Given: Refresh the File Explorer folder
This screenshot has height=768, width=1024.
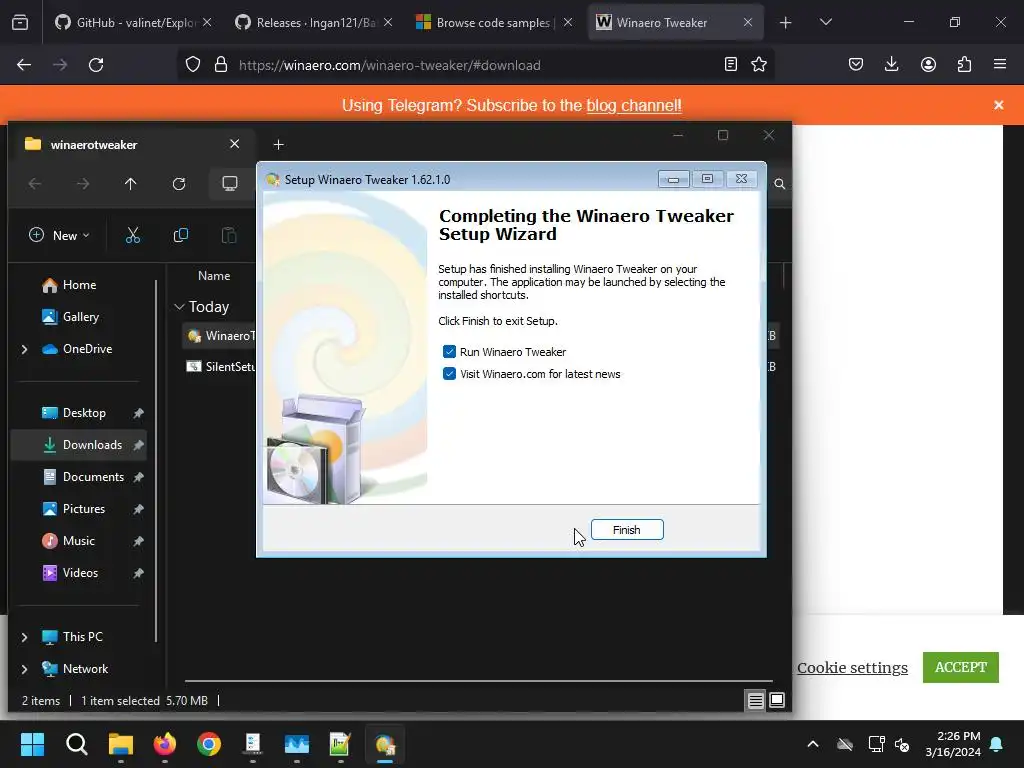Looking at the screenshot, I should pyautogui.click(x=179, y=184).
